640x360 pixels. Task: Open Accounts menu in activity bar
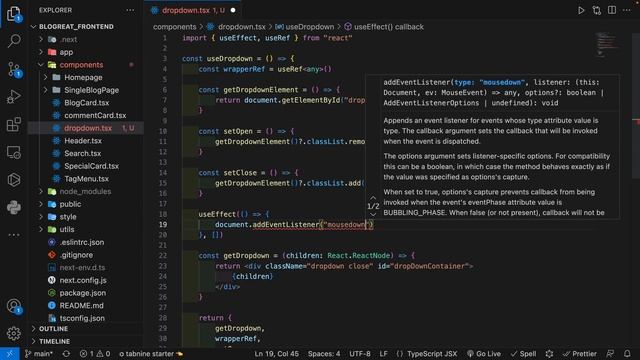(x=13, y=306)
